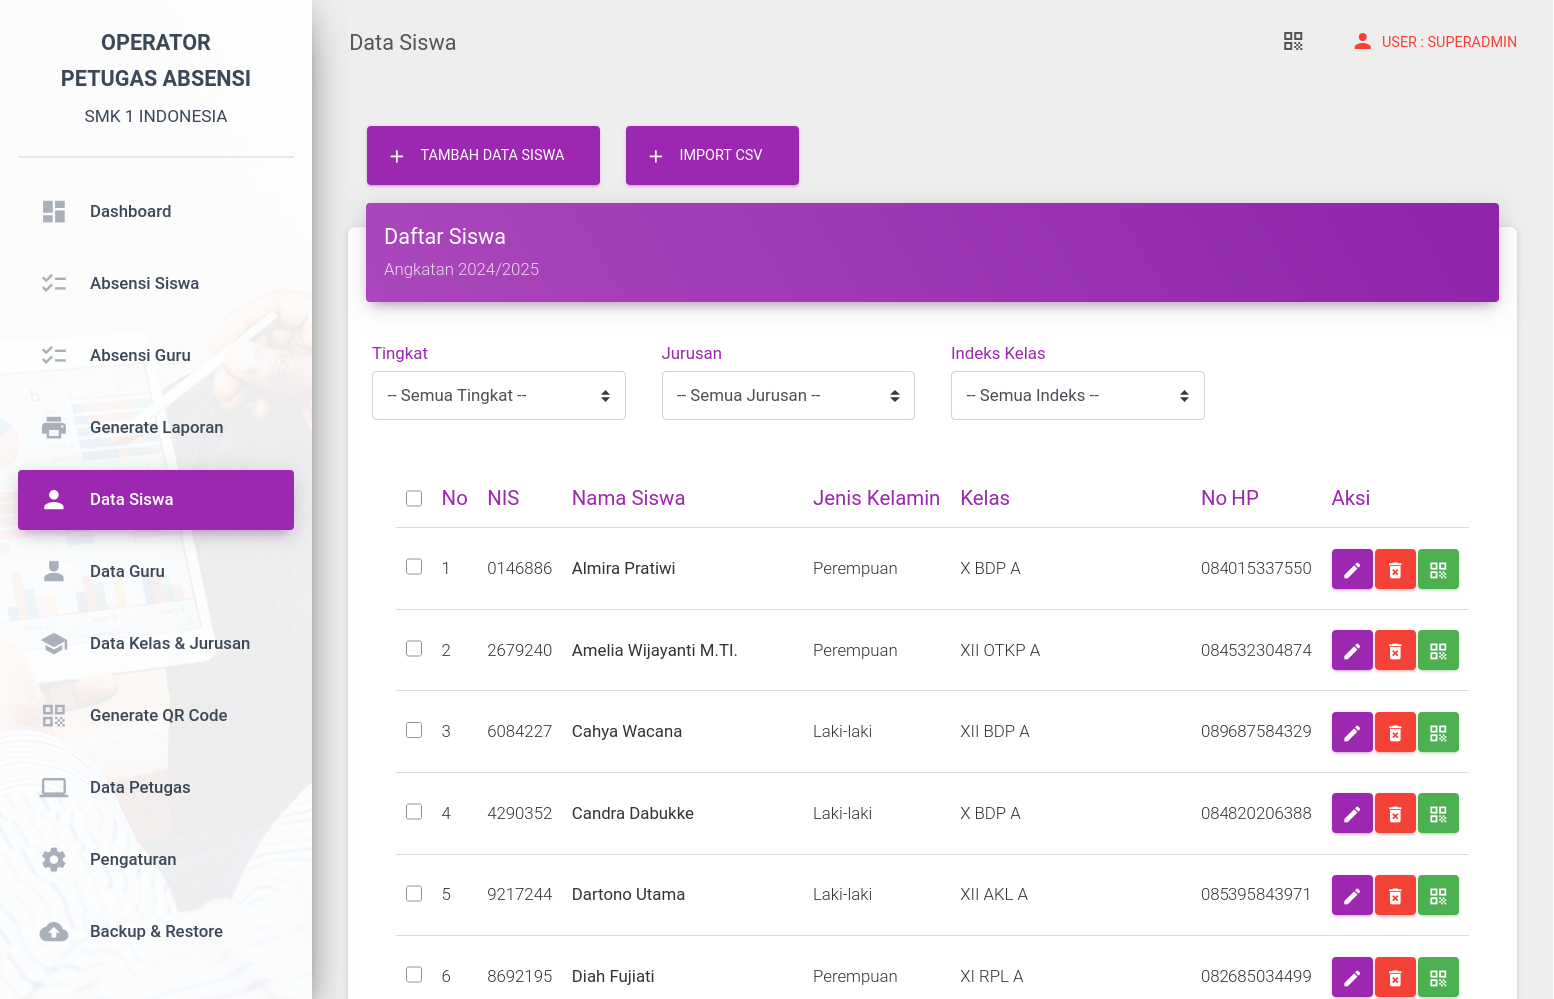The height and width of the screenshot is (999, 1554).
Task: Edit Cahya Wacana's record
Action: tap(1352, 733)
